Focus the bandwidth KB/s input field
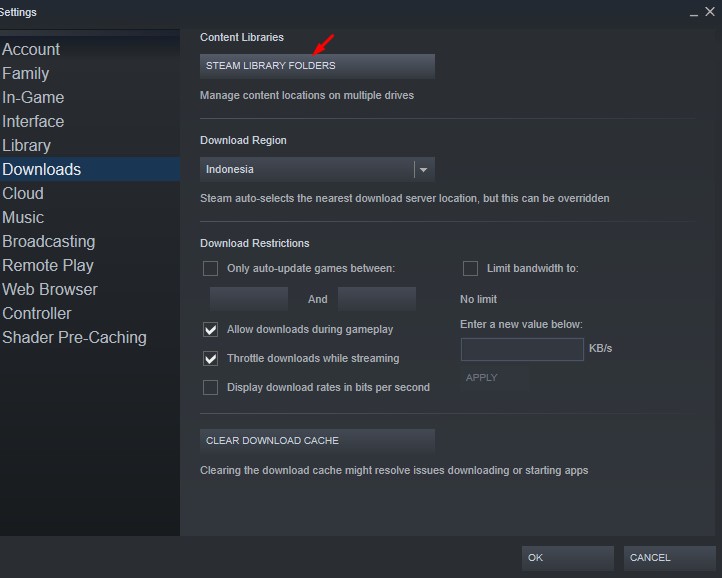Viewport: 722px width, 578px height. pyautogui.click(x=522, y=349)
